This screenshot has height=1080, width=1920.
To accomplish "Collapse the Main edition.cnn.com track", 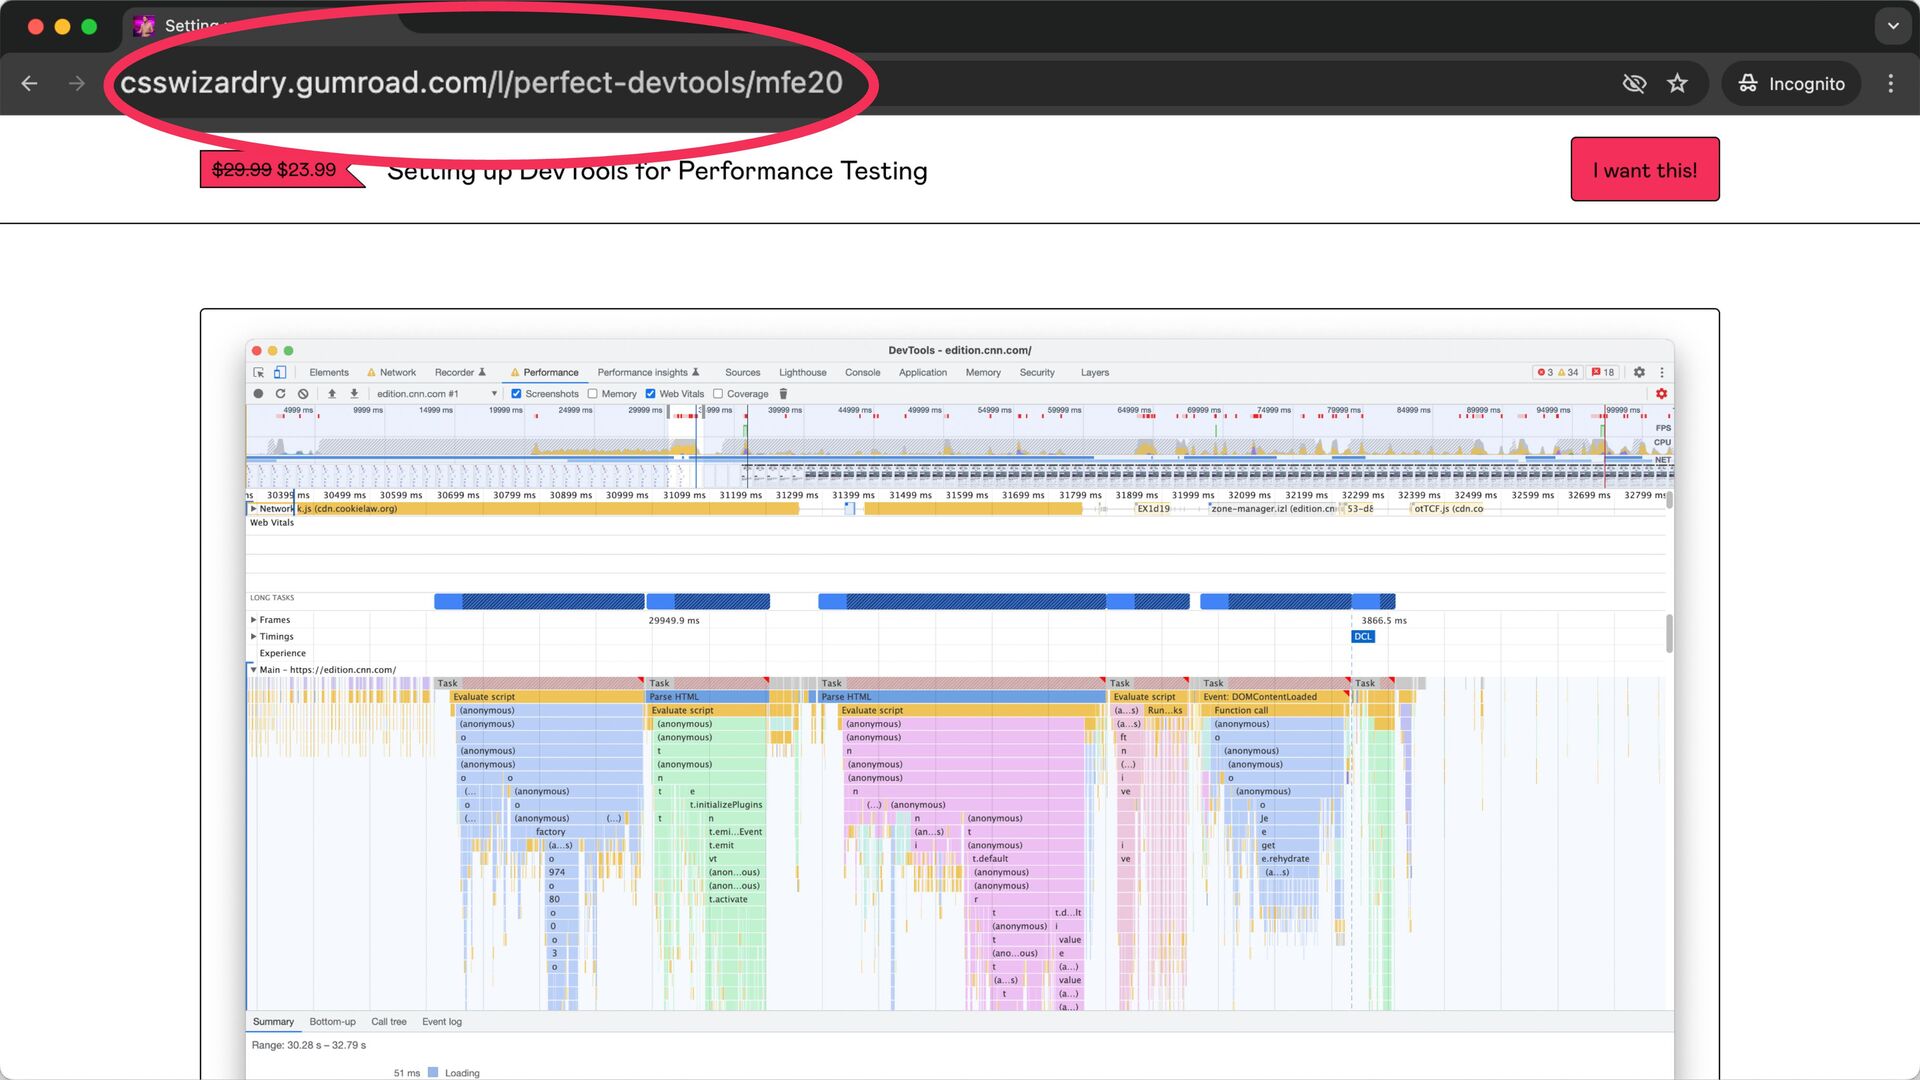I will pyautogui.click(x=253, y=670).
